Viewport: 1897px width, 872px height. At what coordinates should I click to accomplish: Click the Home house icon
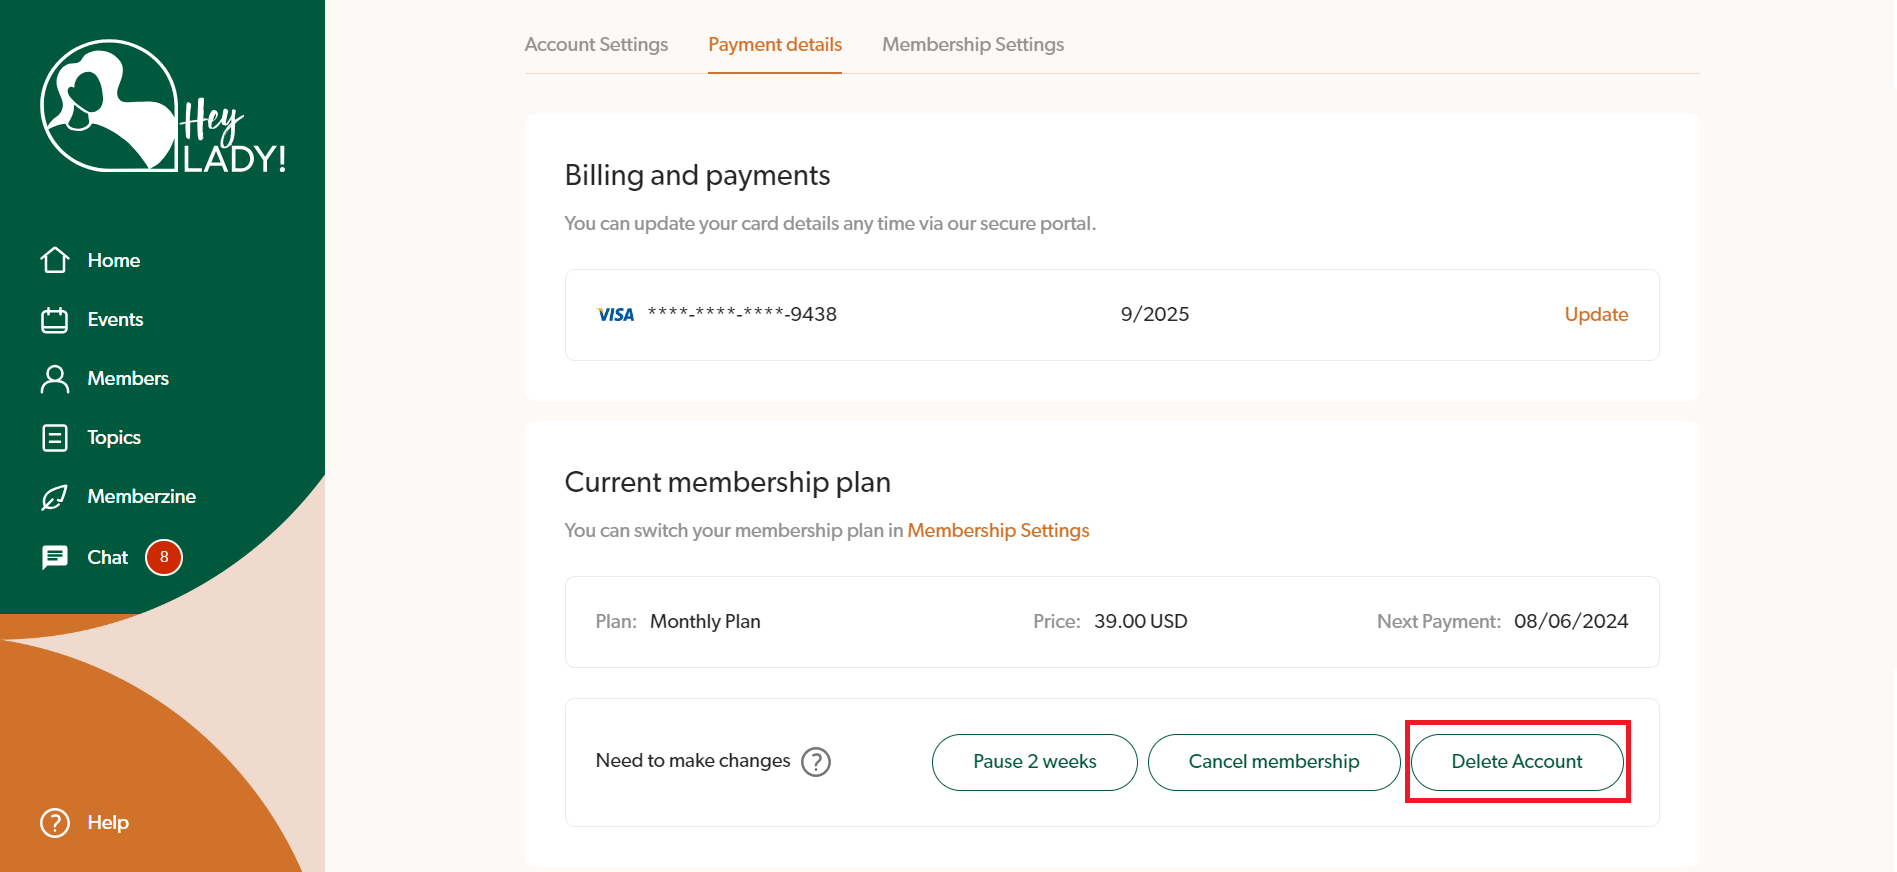pos(55,260)
